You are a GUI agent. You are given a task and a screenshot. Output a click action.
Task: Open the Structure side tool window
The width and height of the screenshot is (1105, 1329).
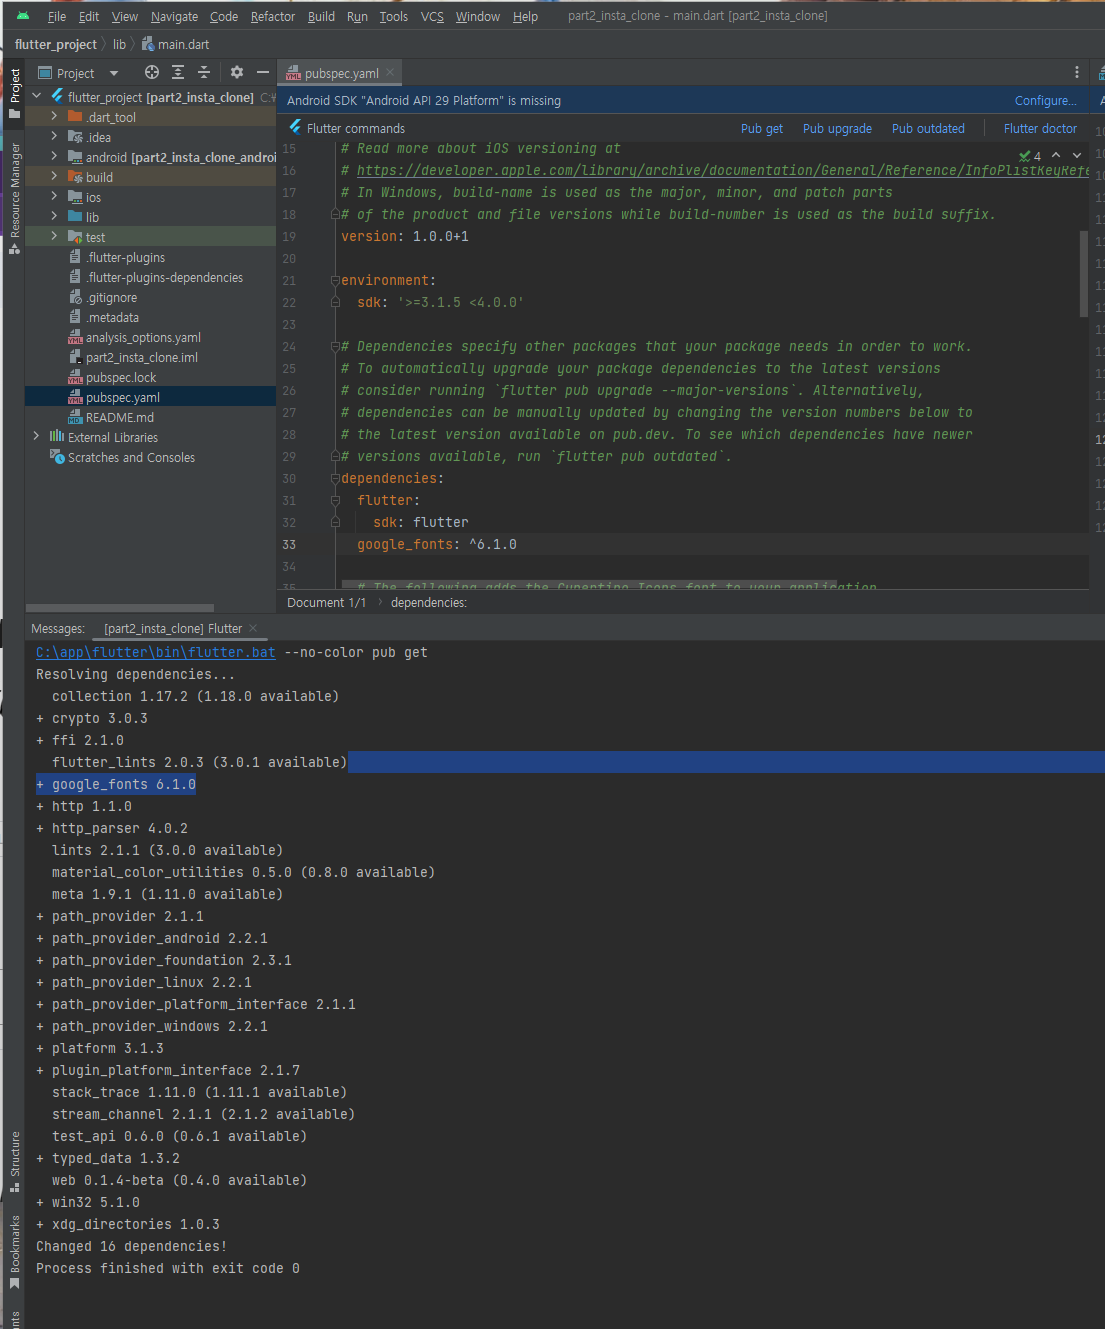tap(15, 1161)
